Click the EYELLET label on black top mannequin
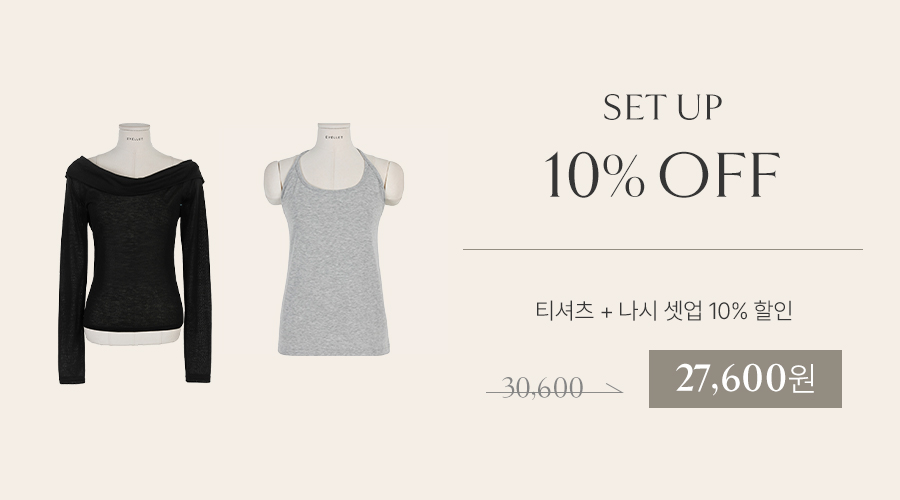Image resolution: width=900 pixels, height=500 pixels. point(134,138)
